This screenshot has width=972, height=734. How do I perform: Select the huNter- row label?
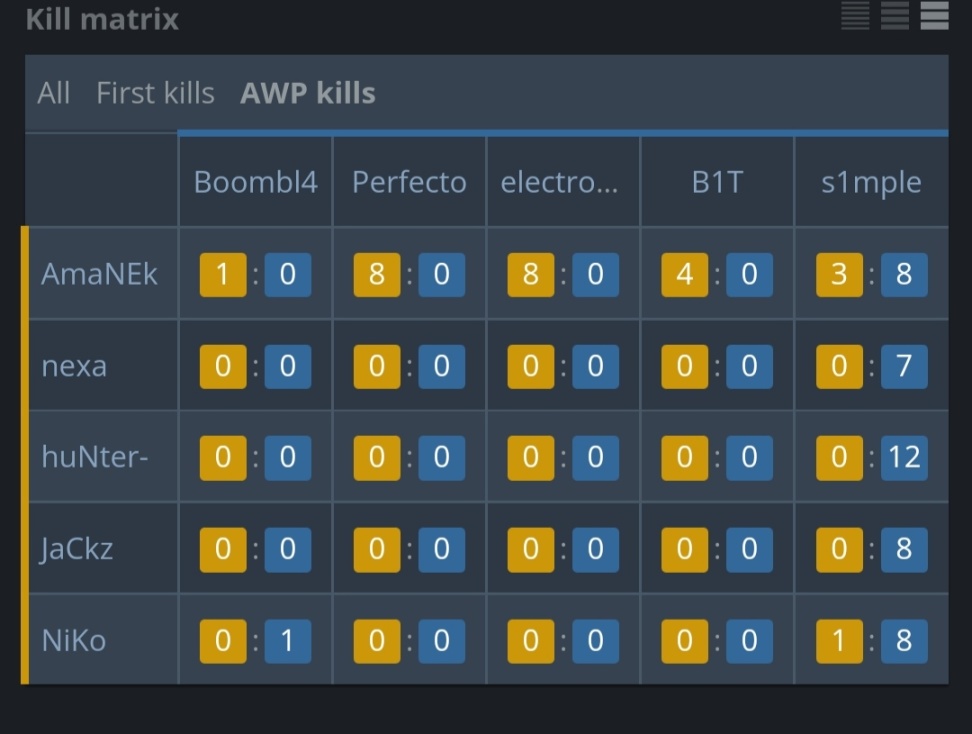(x=96, y=457)
